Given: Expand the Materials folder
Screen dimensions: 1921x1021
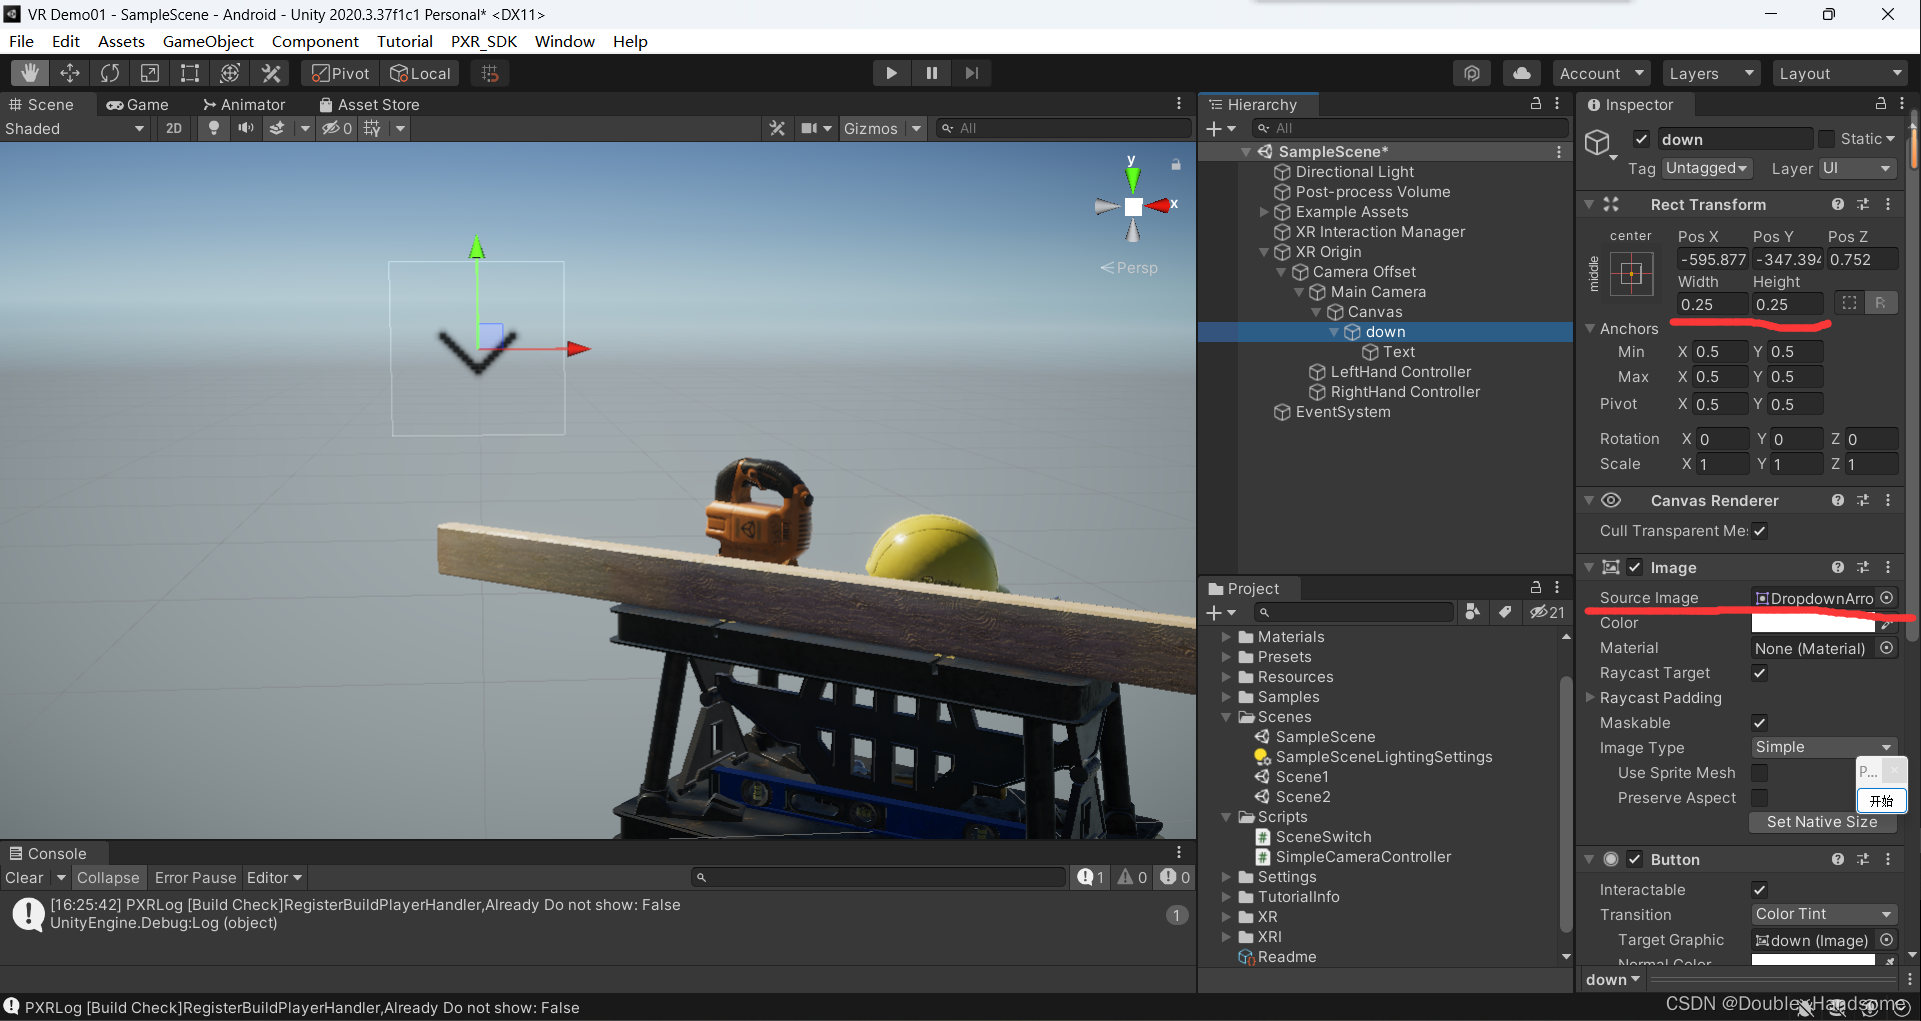Looking at the screenshot, I should (1227, 637).
